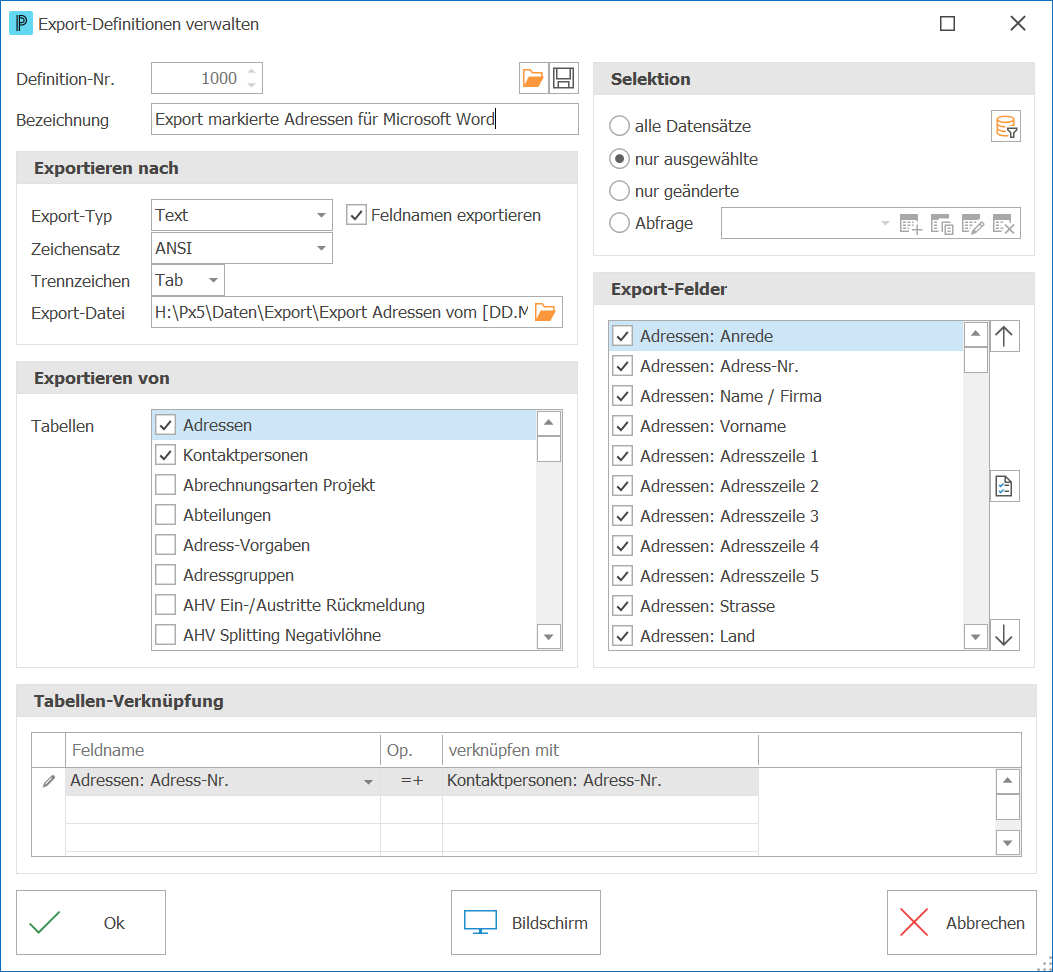Click the pencil row indicator in Tabellen-Verknüpfung
The width and height of the screenshot is (1053, 972).
(48, 781)
